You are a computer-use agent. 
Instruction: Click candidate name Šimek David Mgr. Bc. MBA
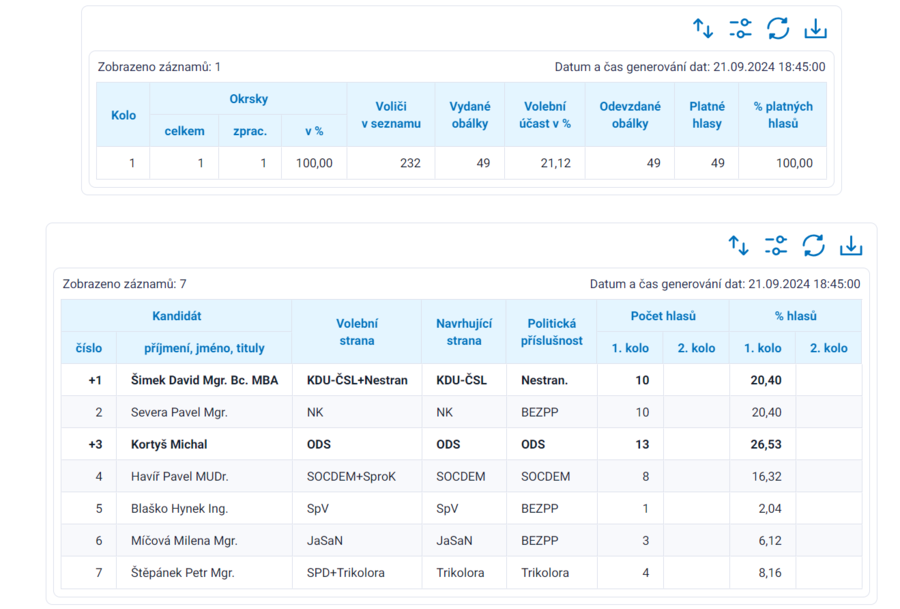(204, 380)
